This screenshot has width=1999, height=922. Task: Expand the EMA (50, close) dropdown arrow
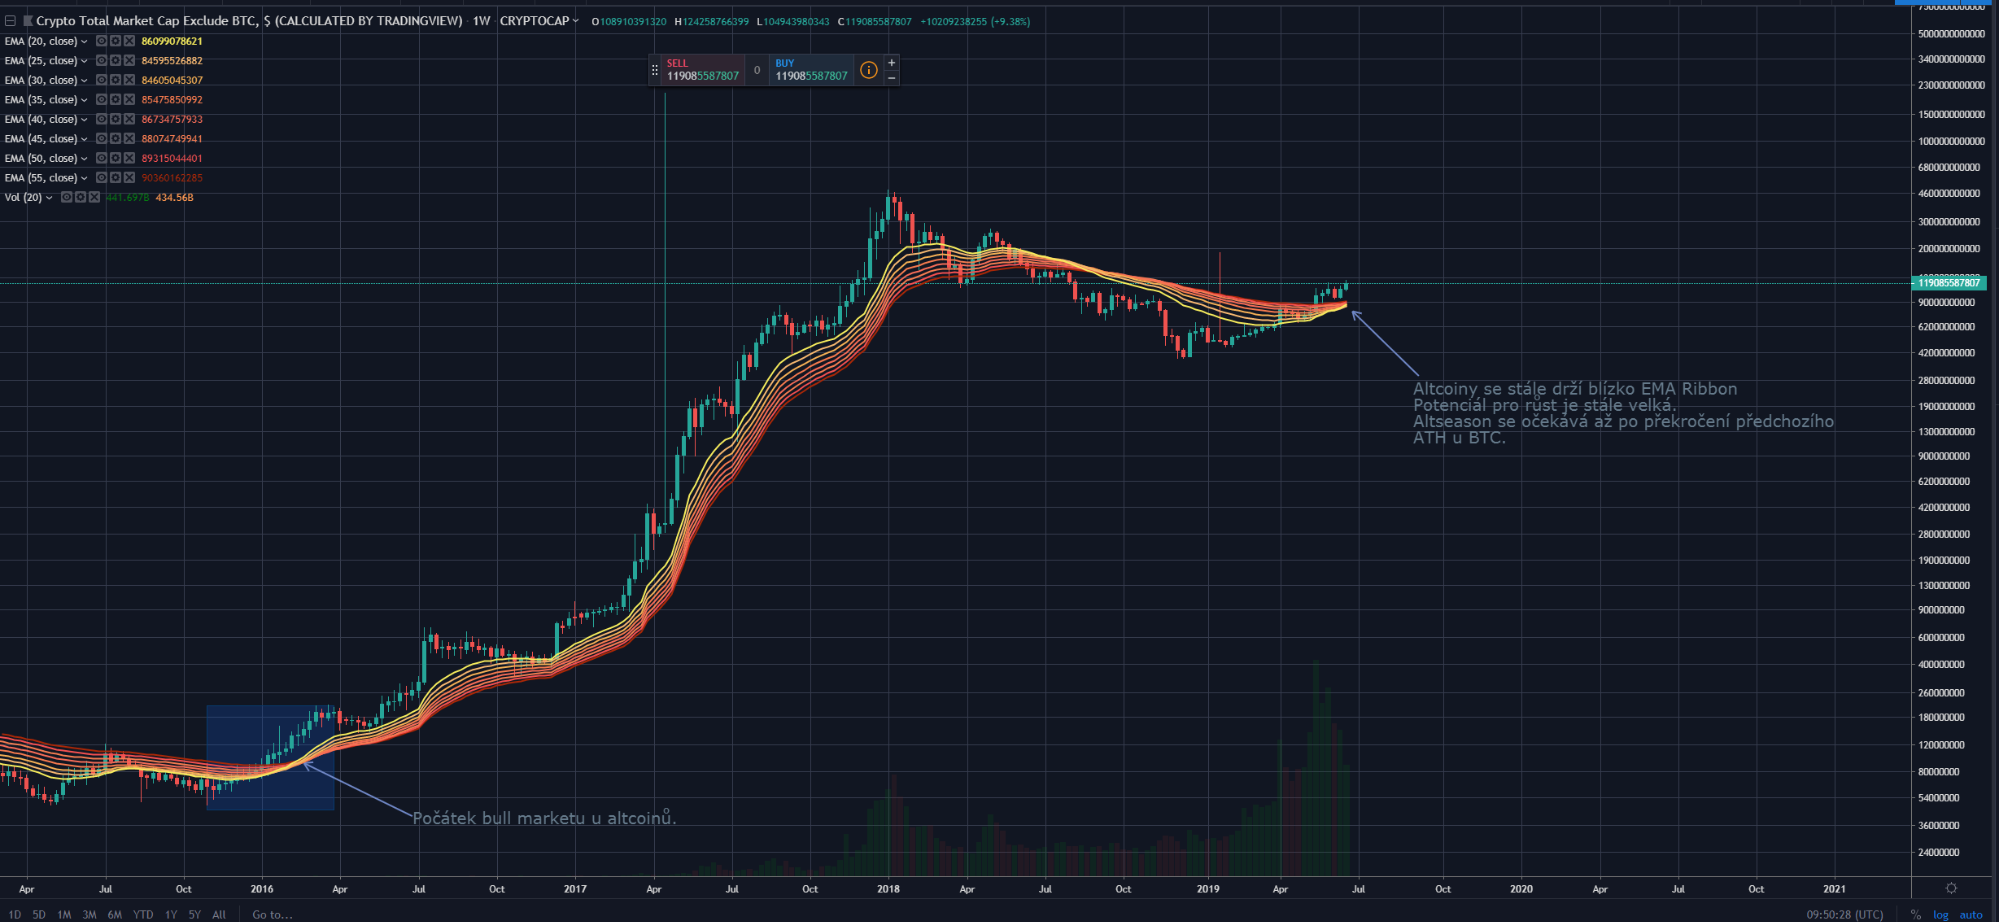[84, 159]
